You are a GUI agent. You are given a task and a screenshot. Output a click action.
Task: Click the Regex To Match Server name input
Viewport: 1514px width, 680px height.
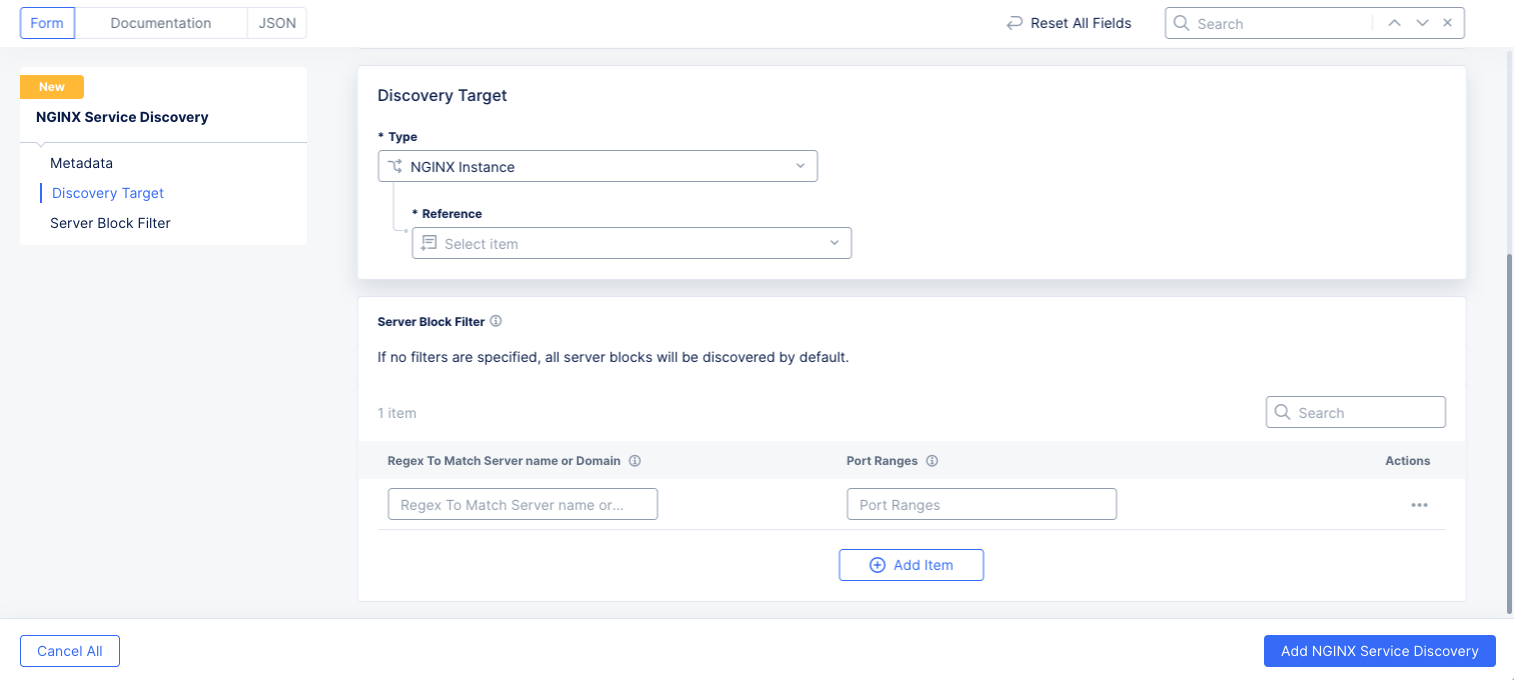[x=522, y=504]
